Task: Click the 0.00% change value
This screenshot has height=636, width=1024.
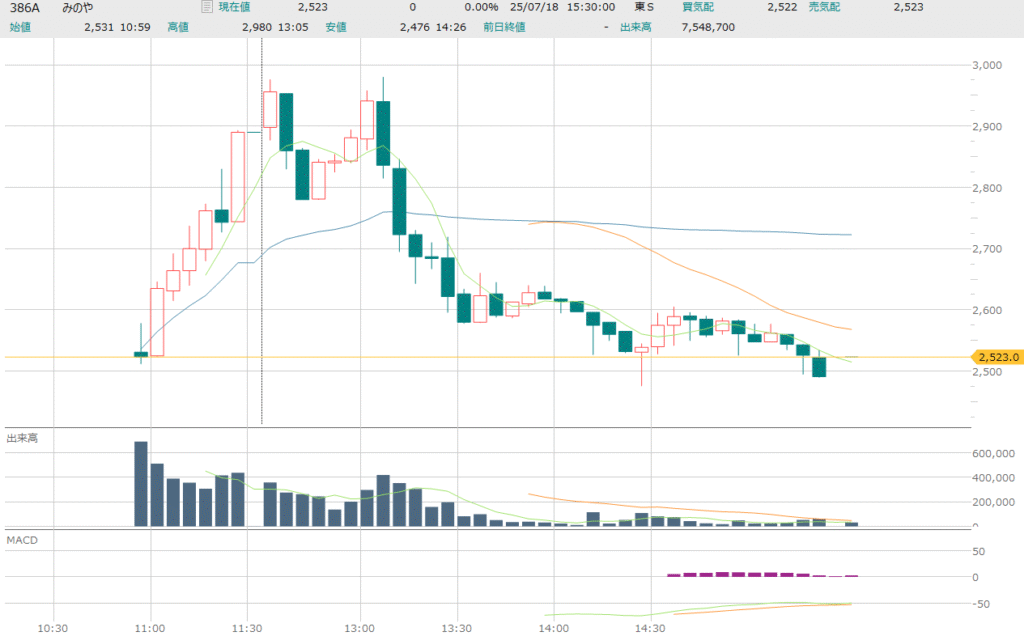Action: (481, 7)
